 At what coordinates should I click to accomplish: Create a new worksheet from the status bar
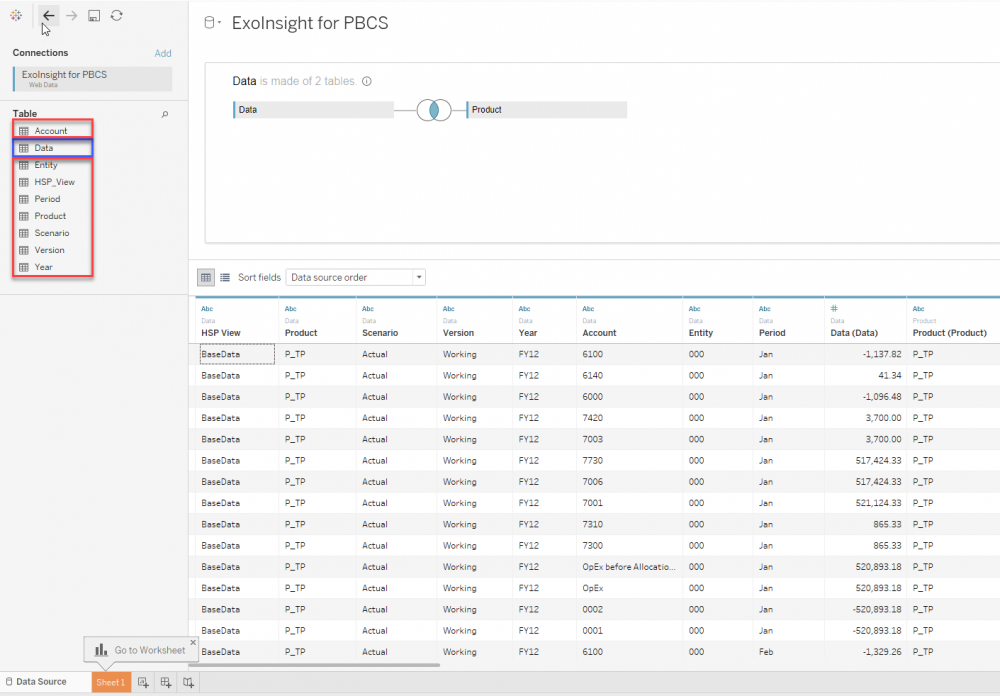[144, 681]
